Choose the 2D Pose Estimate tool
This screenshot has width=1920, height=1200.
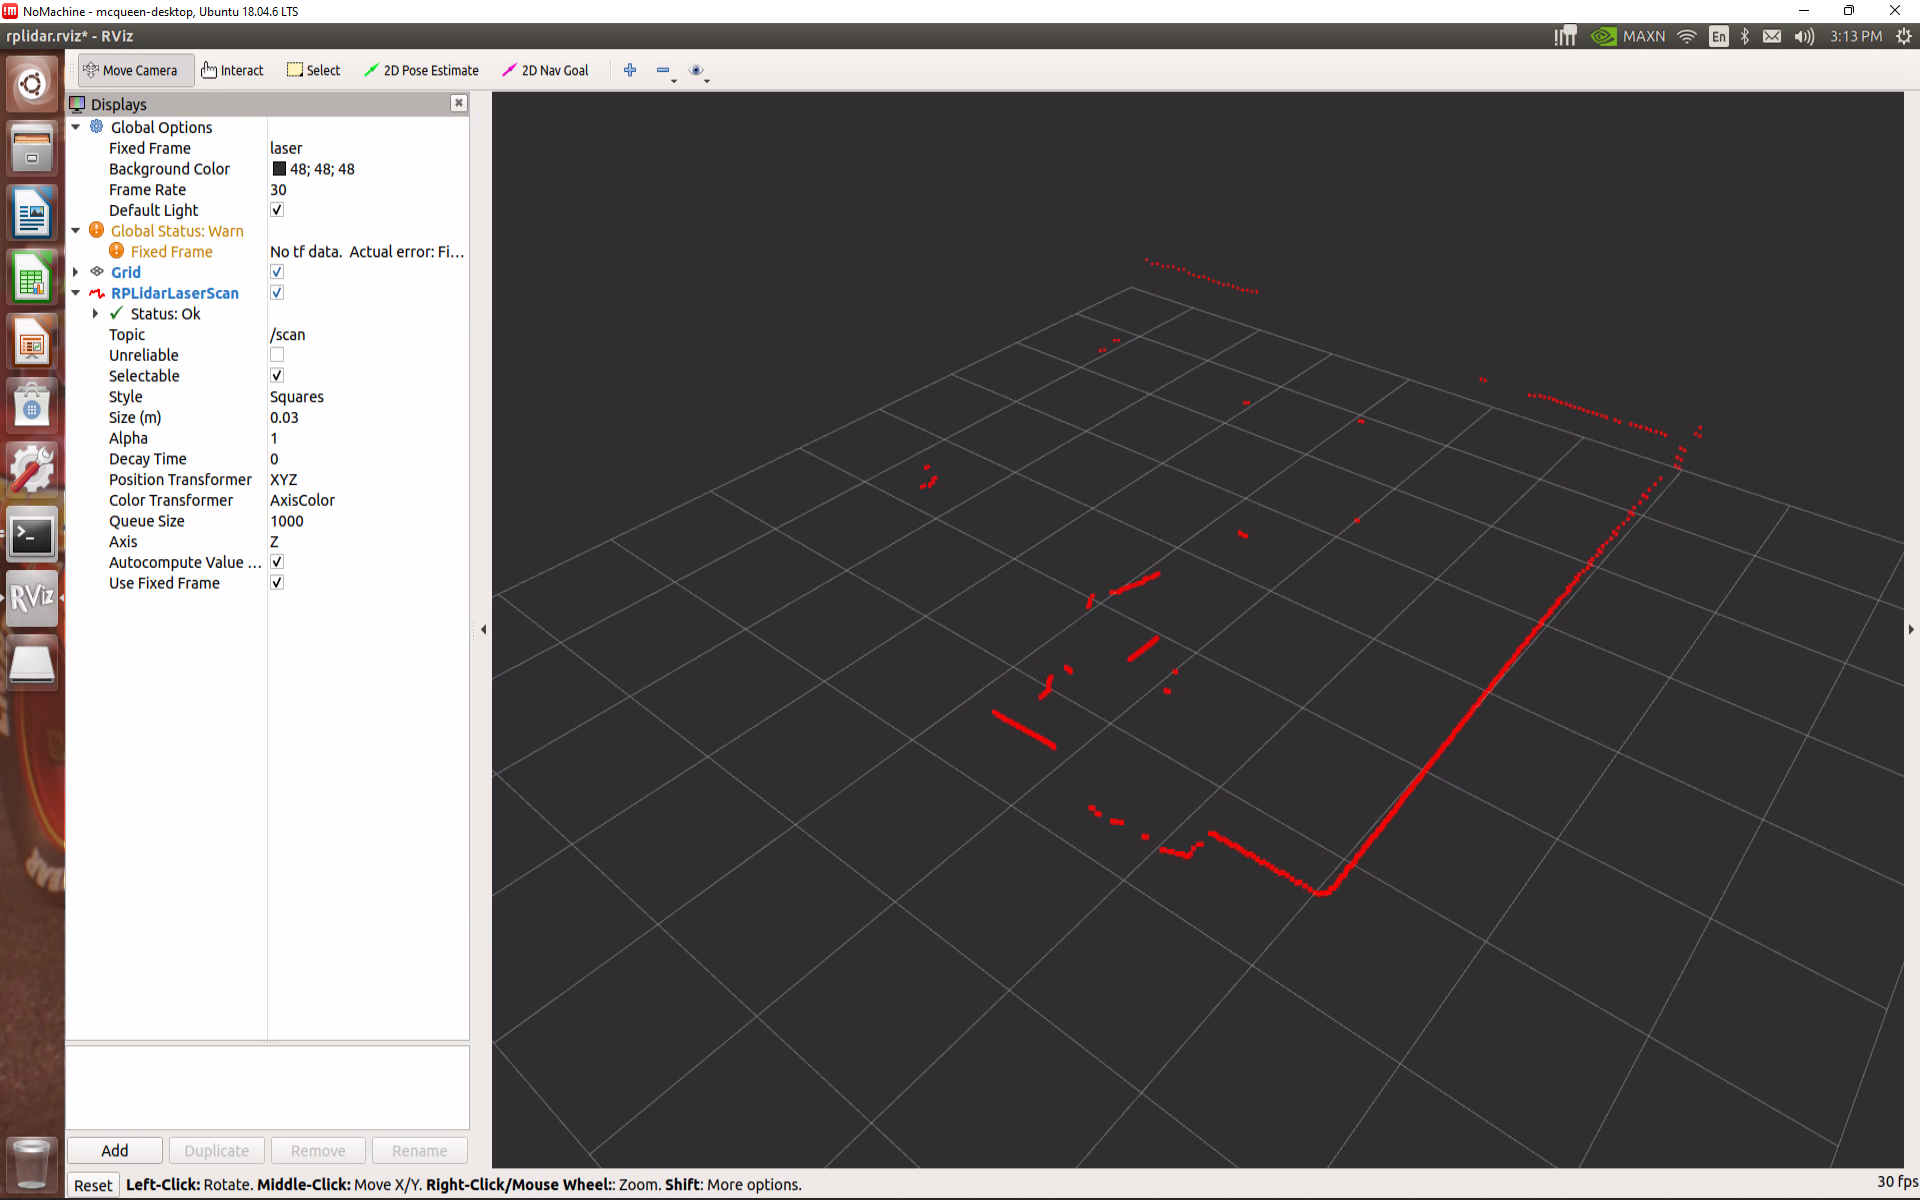coord(421,70)
